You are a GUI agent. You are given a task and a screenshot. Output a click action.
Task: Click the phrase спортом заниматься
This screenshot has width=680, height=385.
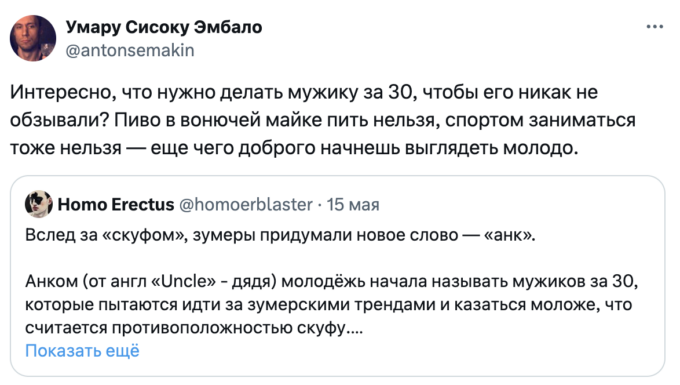click(x=540, y=120)
